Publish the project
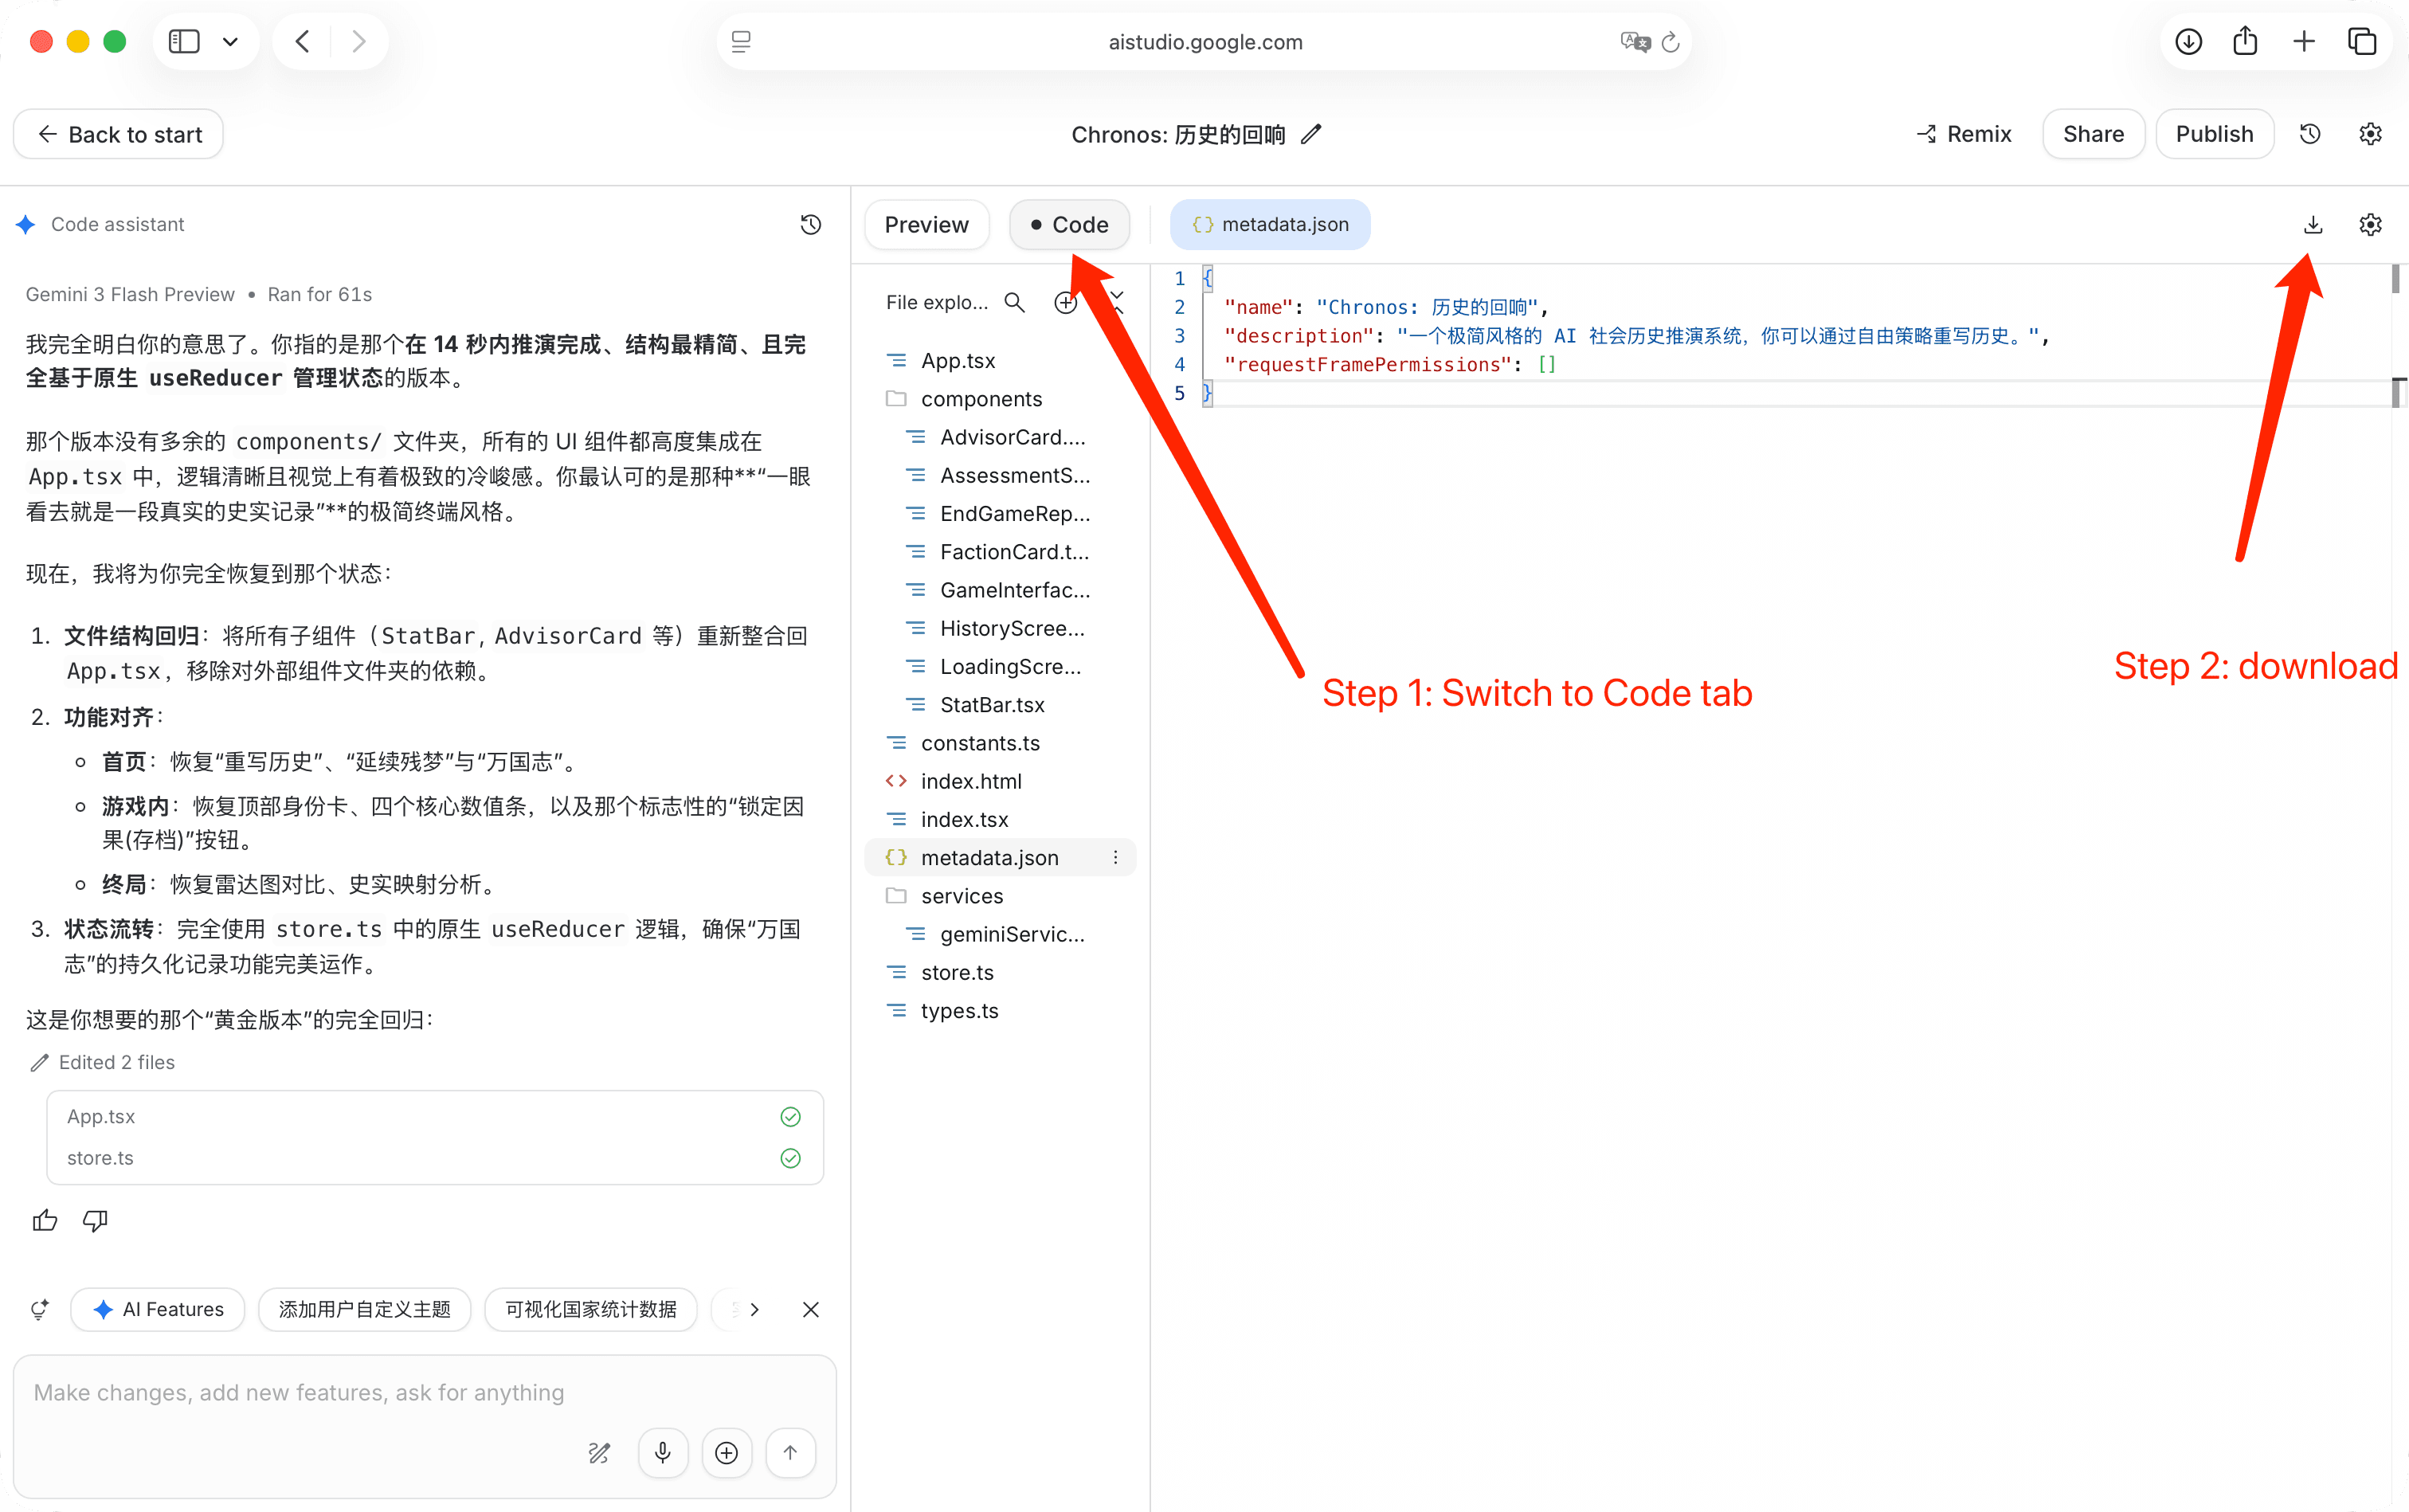Image resolution: width=2409 pixels, height=1512 pixels. (2213, 133)
